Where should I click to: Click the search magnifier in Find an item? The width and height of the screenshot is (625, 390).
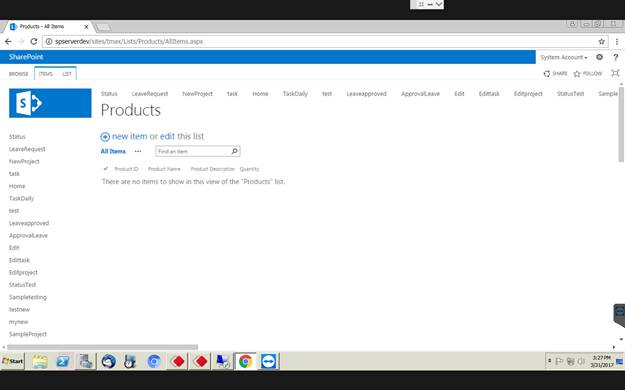pos(234,151)
